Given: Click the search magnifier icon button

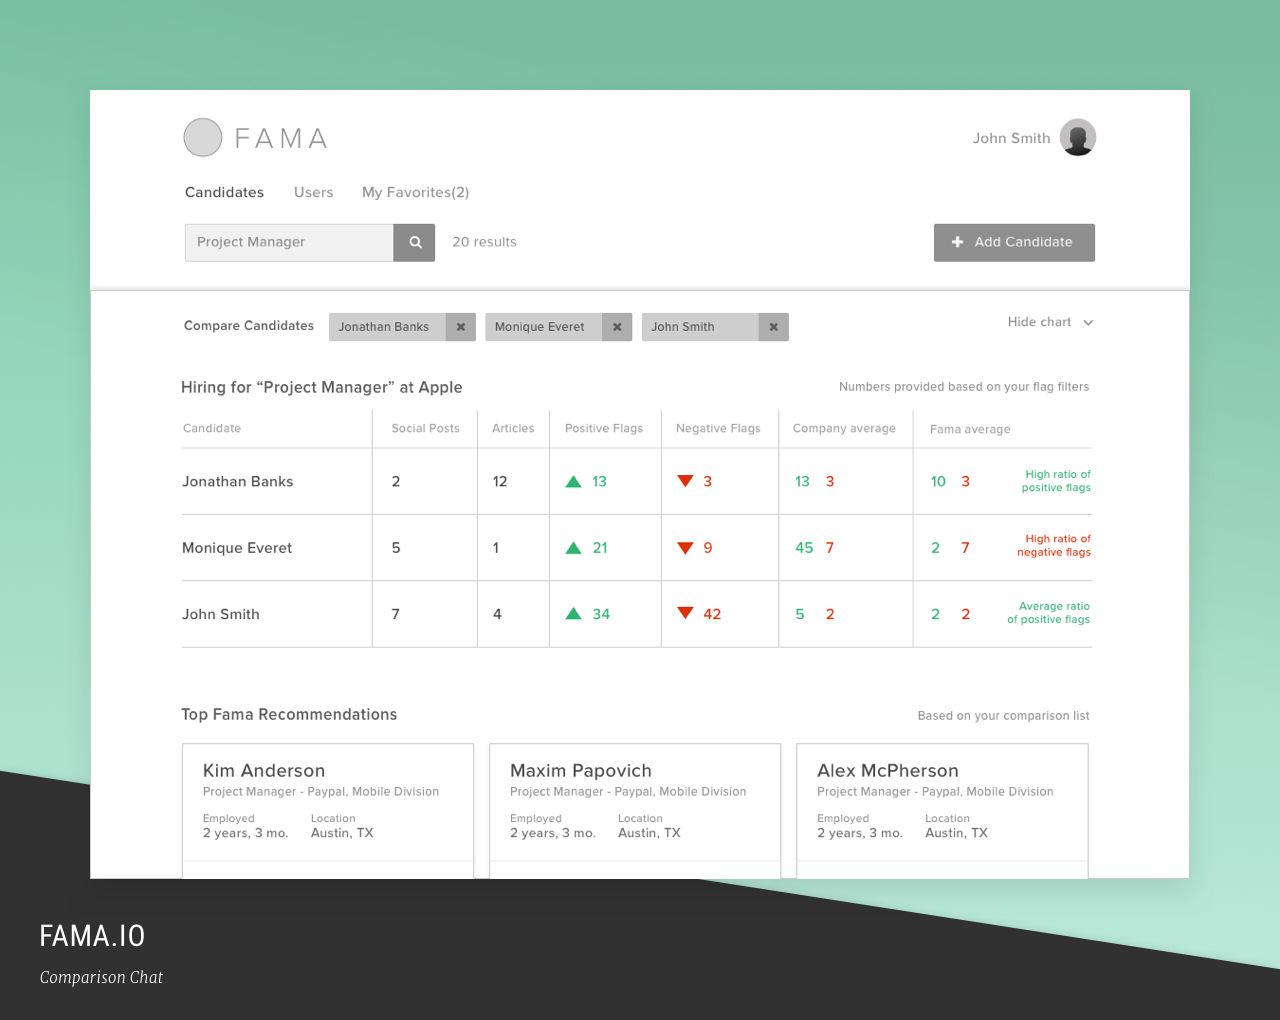Looking at the screenshot, I should coord(414,242).
